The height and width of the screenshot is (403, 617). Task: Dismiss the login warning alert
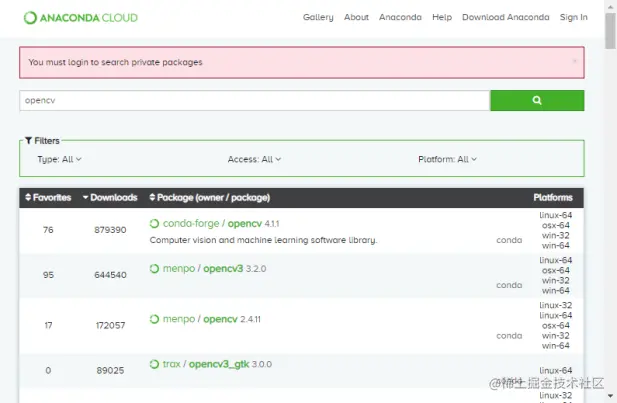click(575, 61)
